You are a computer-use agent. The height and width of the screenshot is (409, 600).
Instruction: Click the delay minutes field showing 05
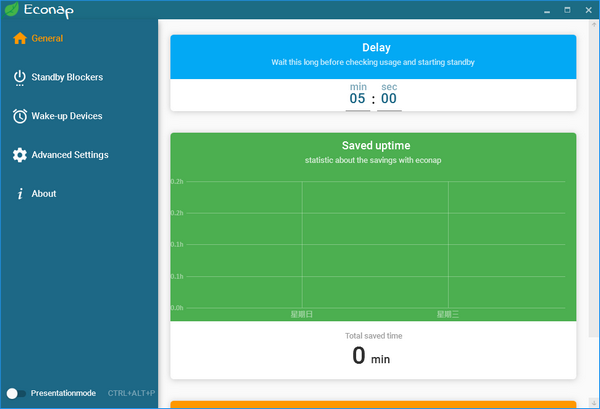coord(358,98)
